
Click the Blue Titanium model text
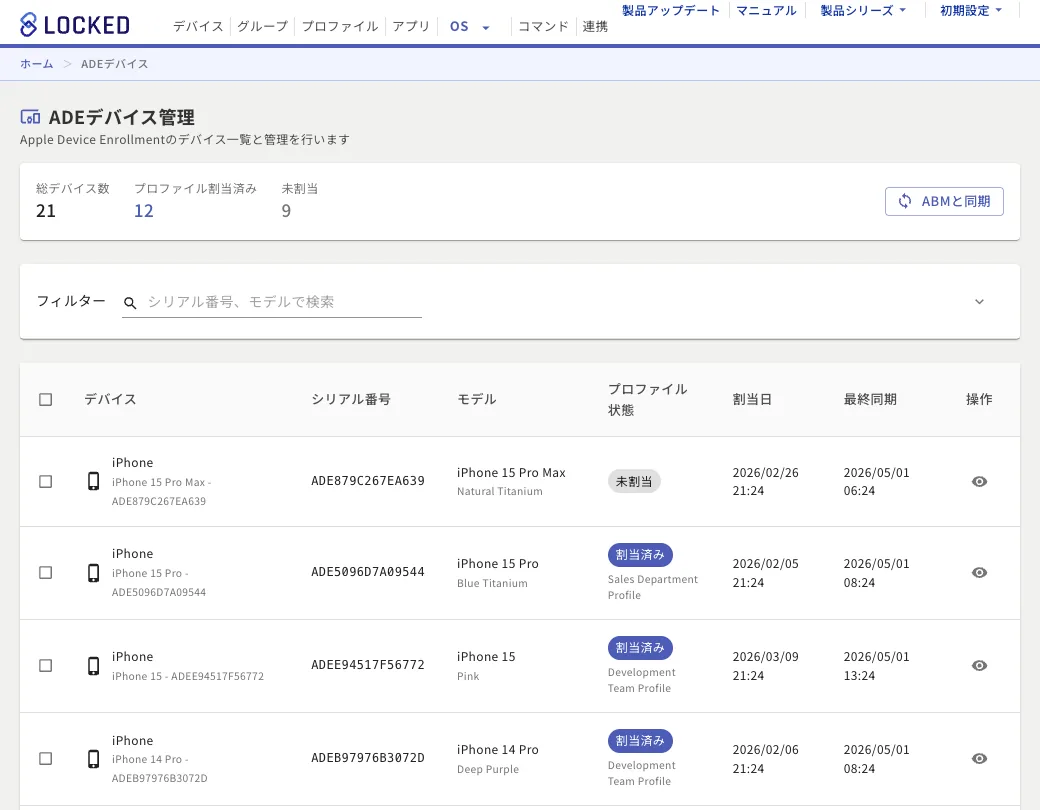click(492, 583)
